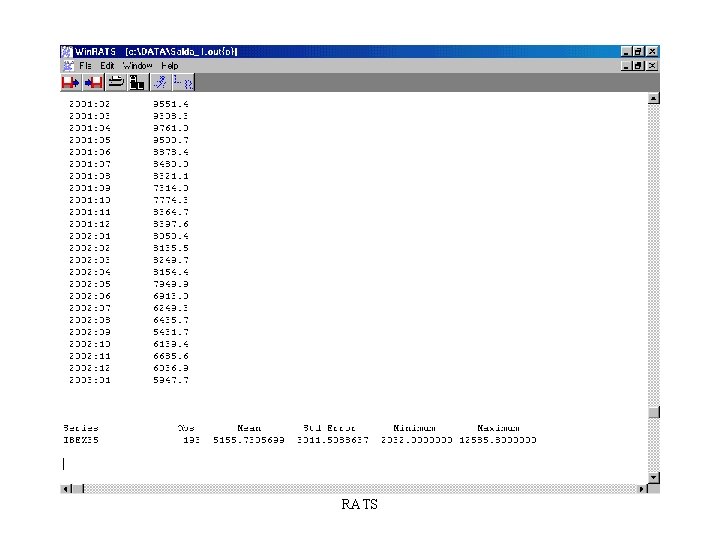720x540 pixels.
Task: Click the minimum value in IBEX35 row
Action: click(x=416, y=440)
